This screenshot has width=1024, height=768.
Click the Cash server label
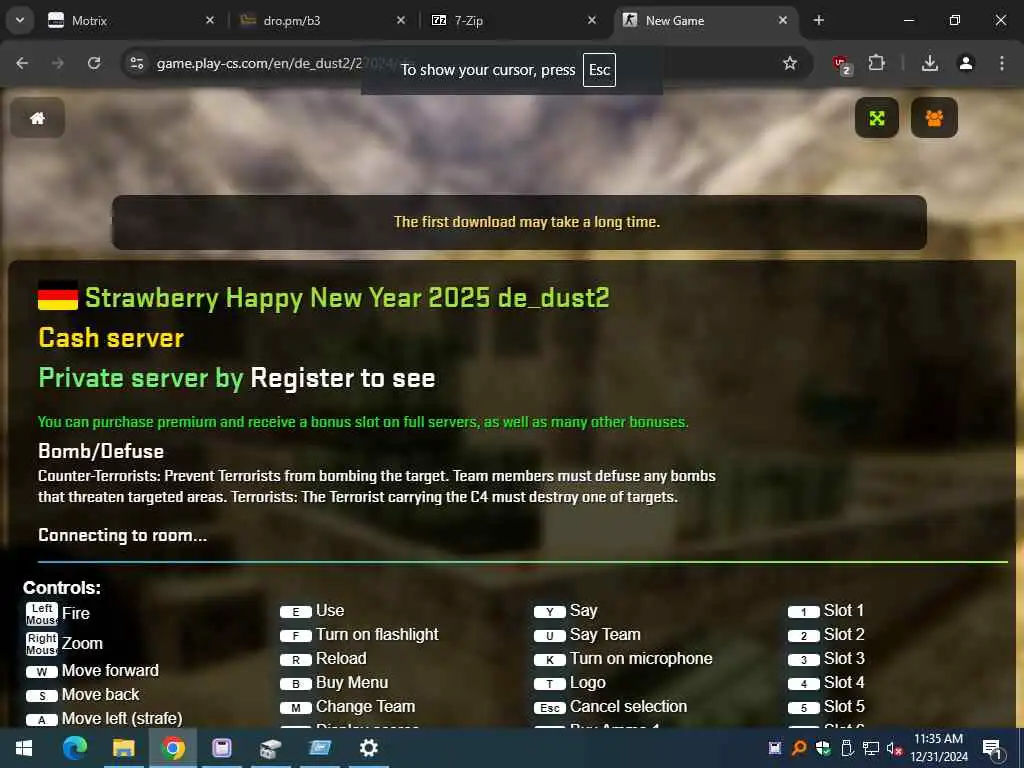pyautogui.click(x=111, y=338)
